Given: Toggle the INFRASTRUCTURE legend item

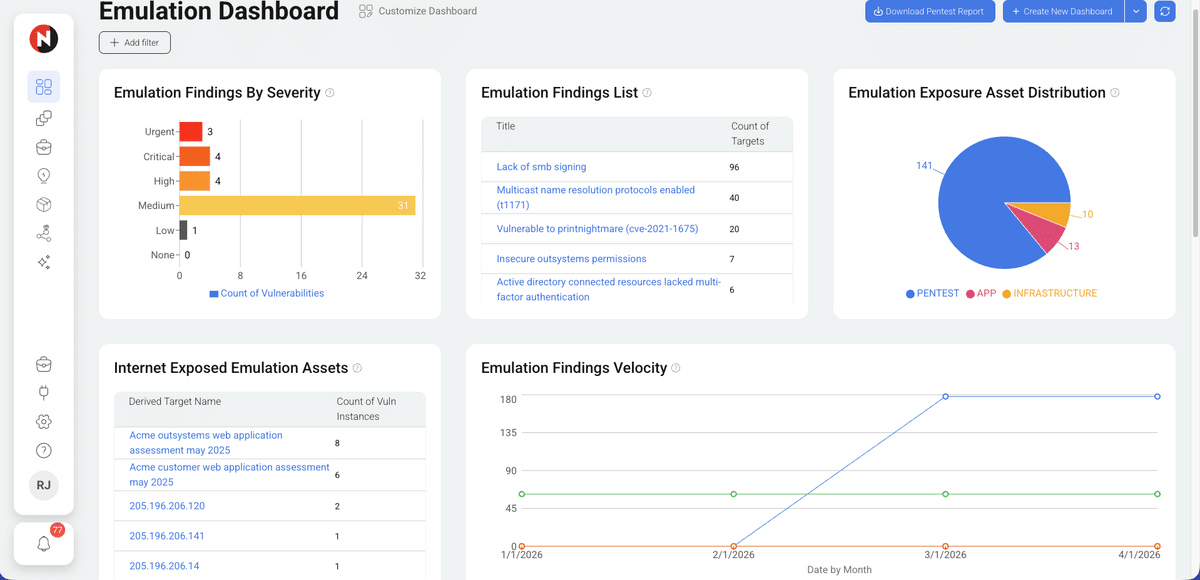Looking at the screenshot, I should click(1049, 294).
